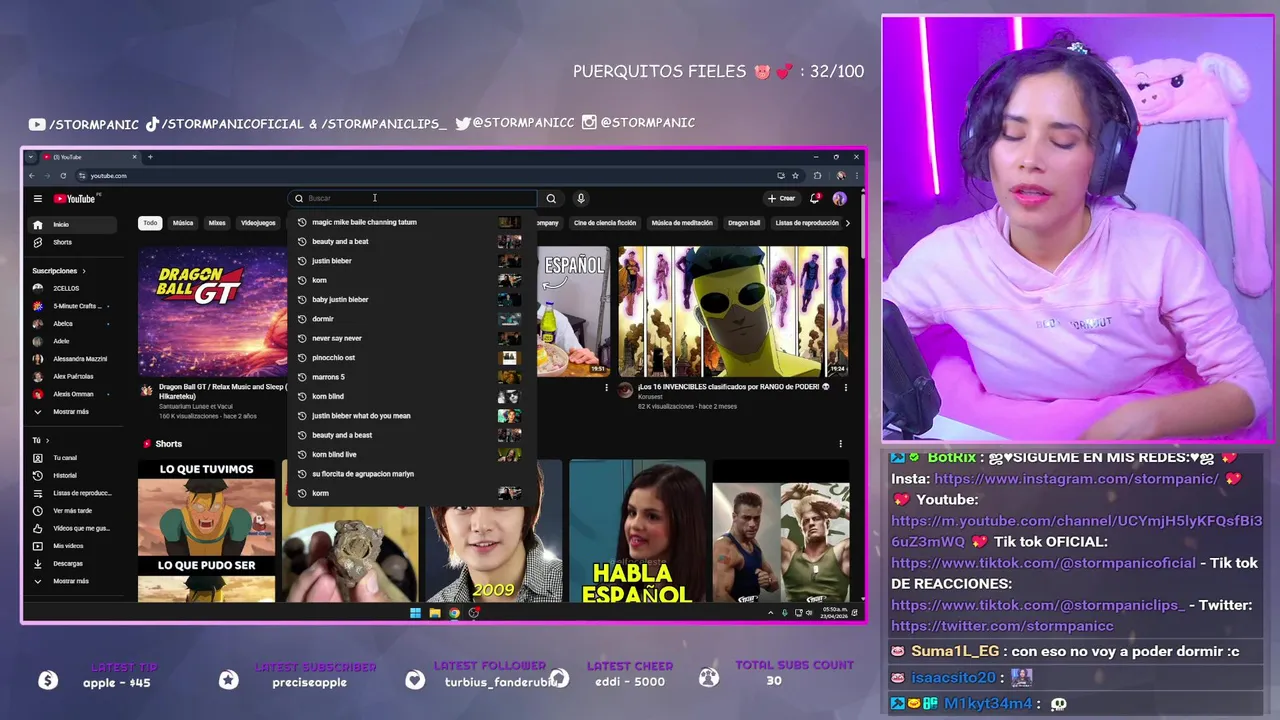This screenshot has height=720, width=1280.
Task: Choose suggestion "never say never"
Action: pyautogui.click(x=410, y=338)
